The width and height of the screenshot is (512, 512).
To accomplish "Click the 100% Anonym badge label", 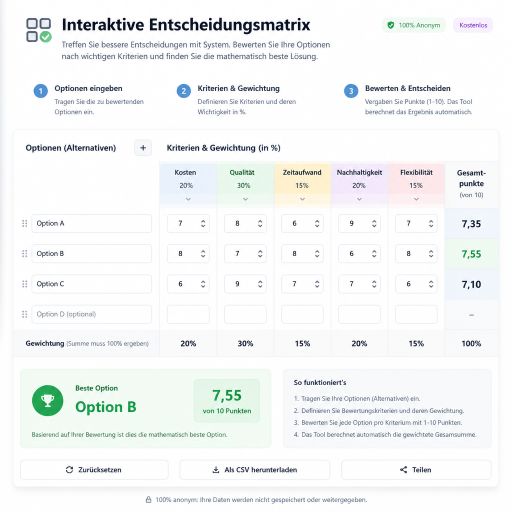I will (x=419, y=25).
